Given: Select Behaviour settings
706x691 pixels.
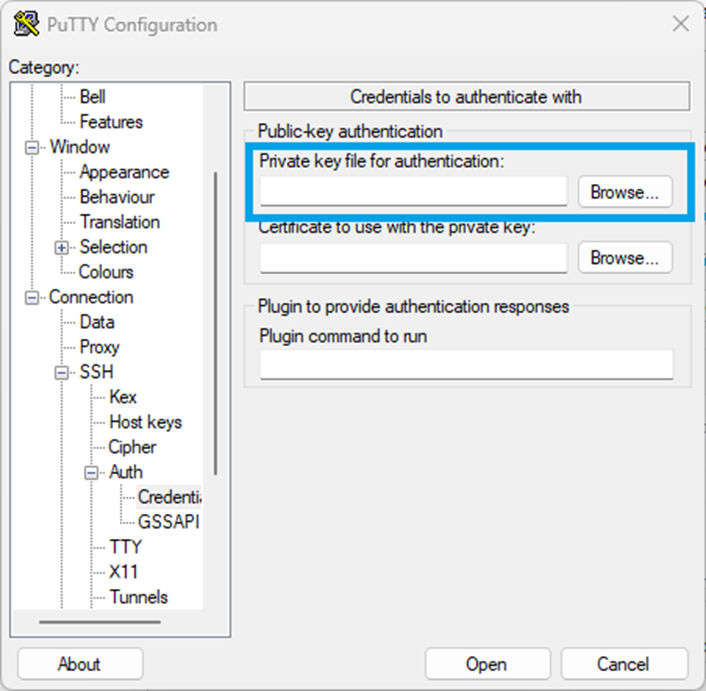Looking at the screenshot, I should (117, 197).
